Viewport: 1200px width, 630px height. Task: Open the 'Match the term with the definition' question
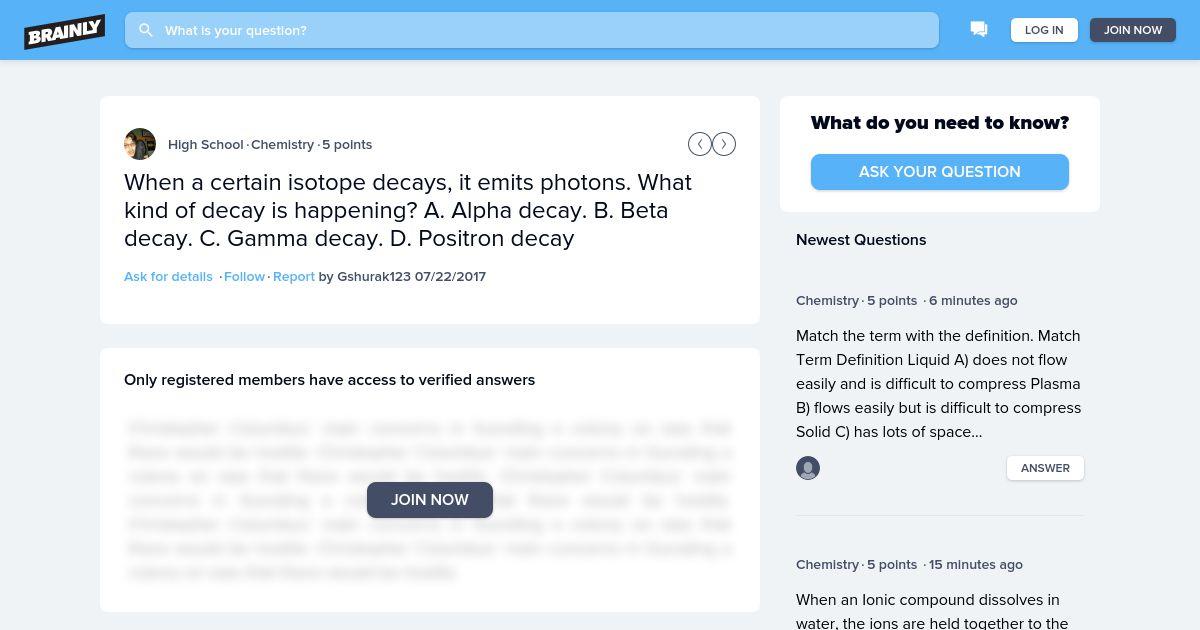pyautogui.click(x=939, y=384)
